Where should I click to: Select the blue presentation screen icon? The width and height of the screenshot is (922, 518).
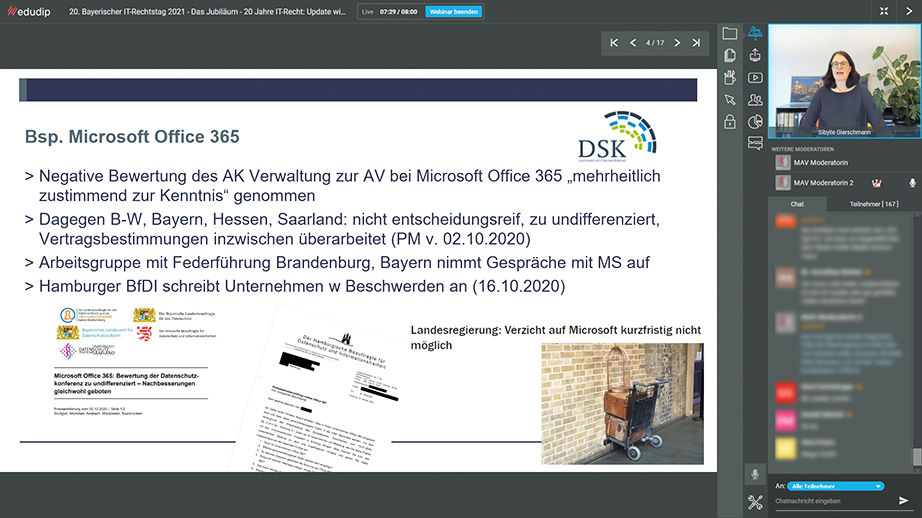click(755, 33)
